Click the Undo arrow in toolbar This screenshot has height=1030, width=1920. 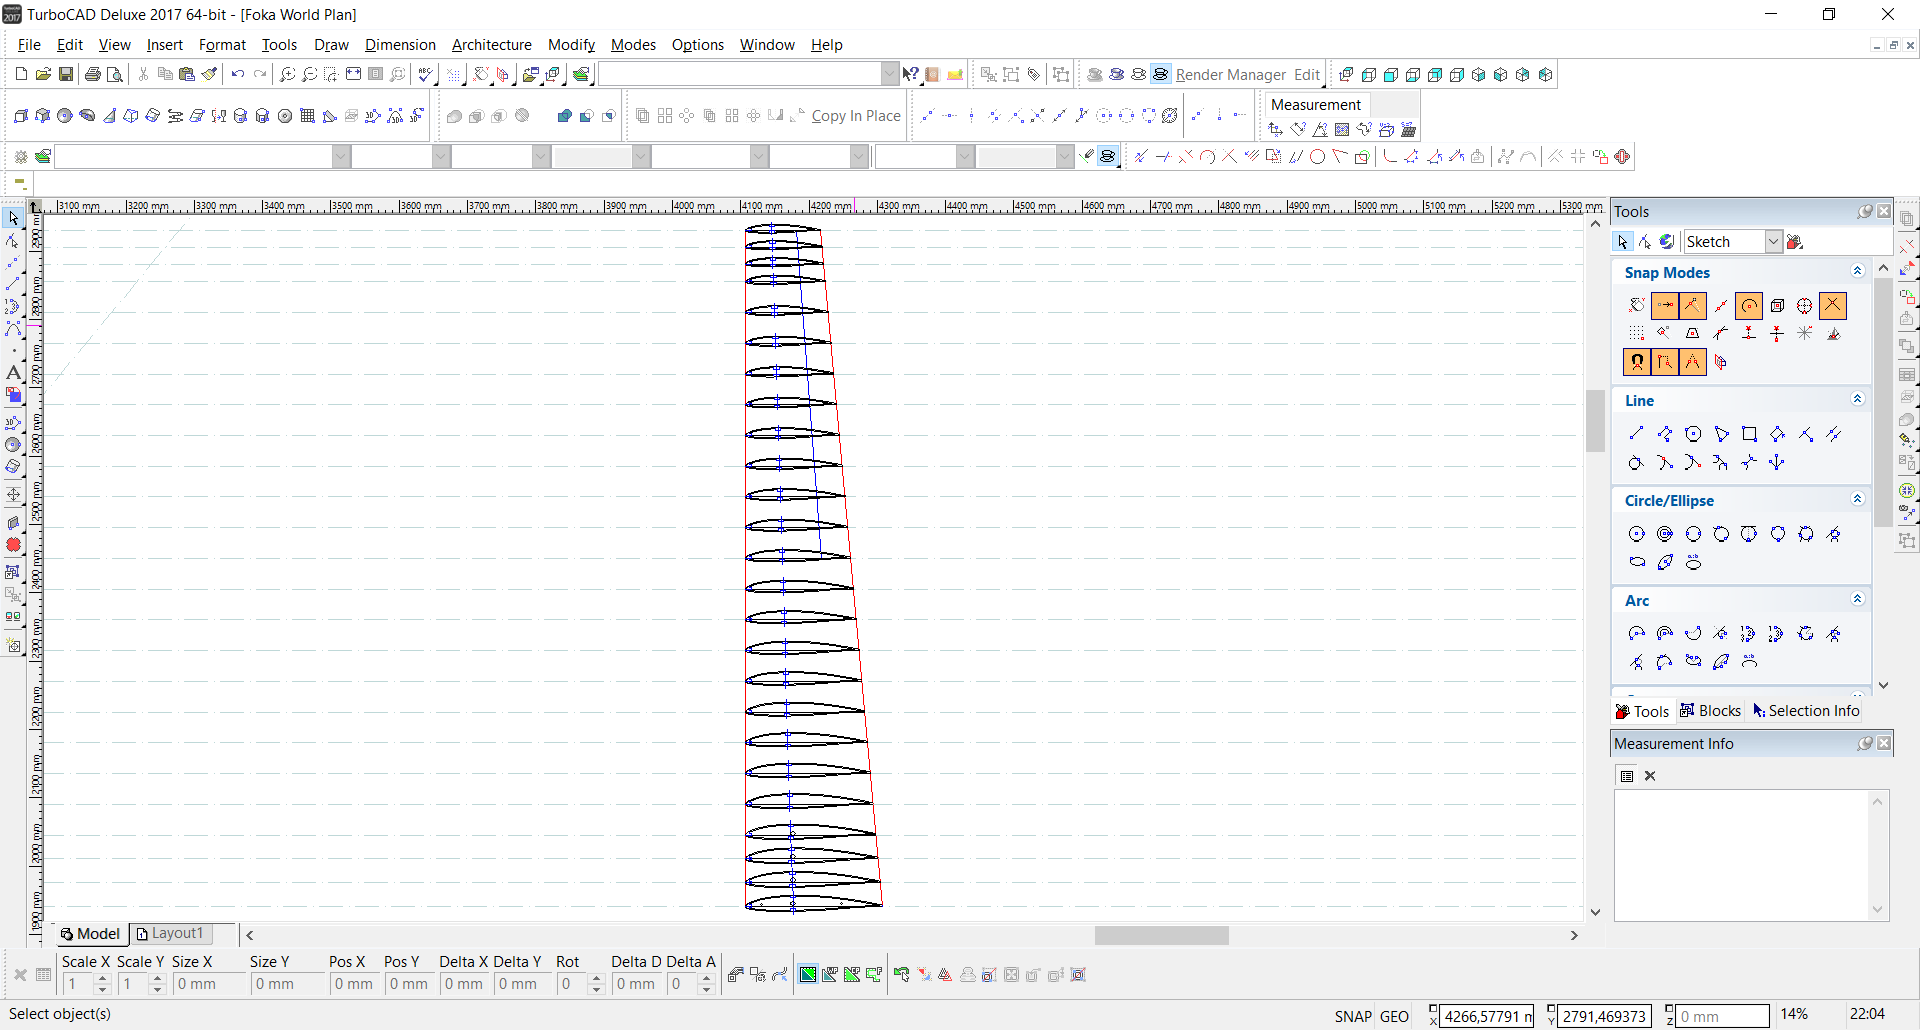(237, 74)
